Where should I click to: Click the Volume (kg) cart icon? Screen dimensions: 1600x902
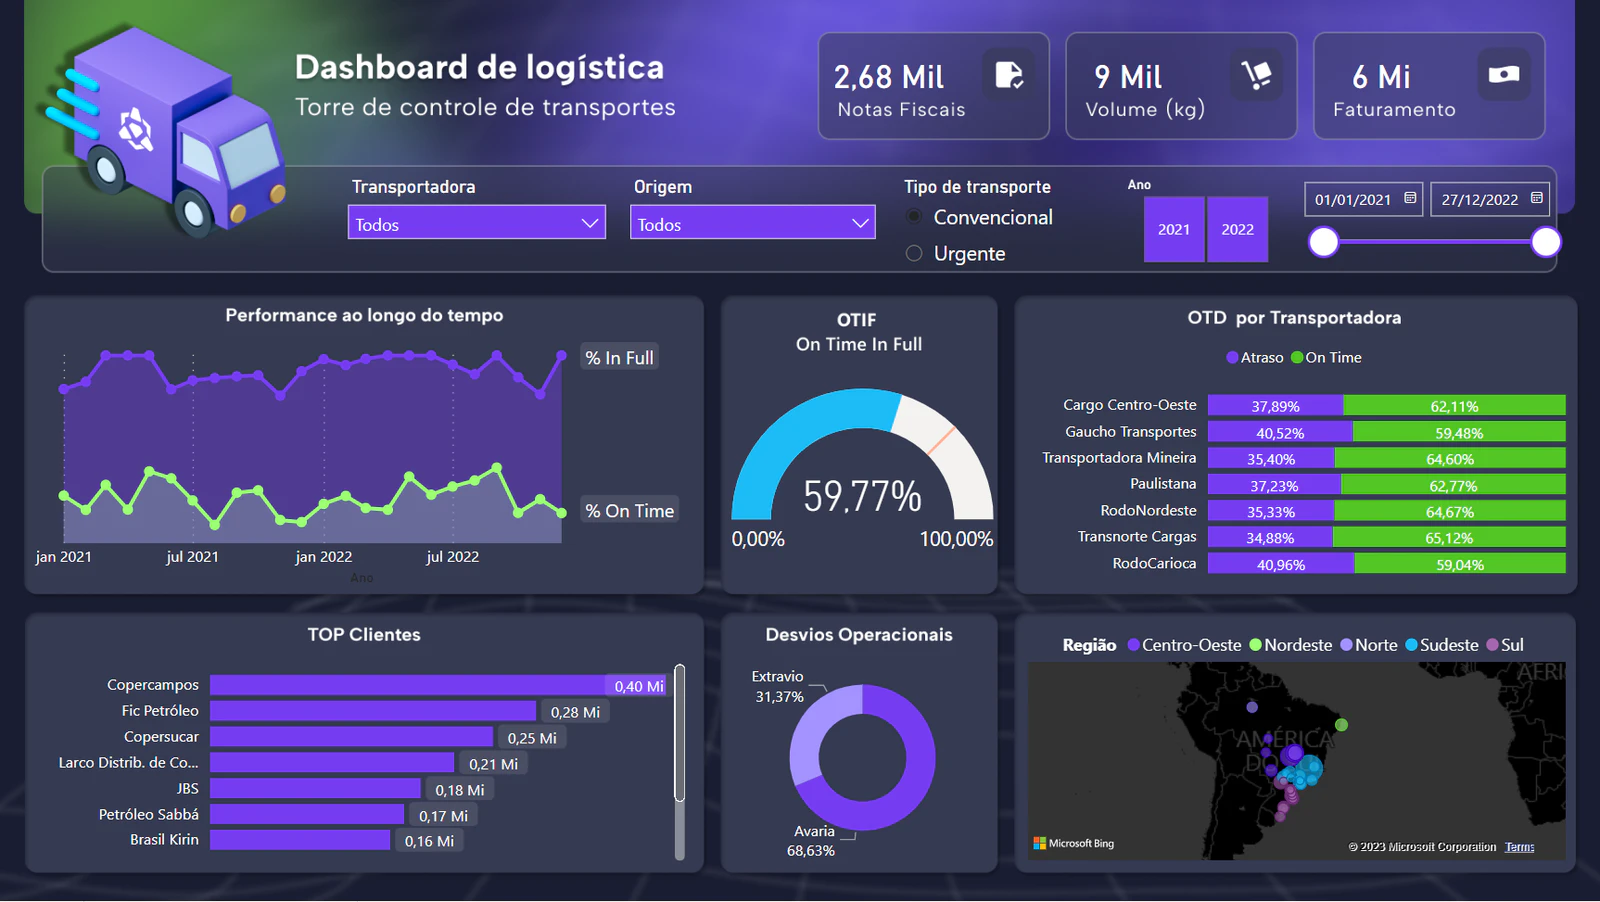tap(1256, 74)
